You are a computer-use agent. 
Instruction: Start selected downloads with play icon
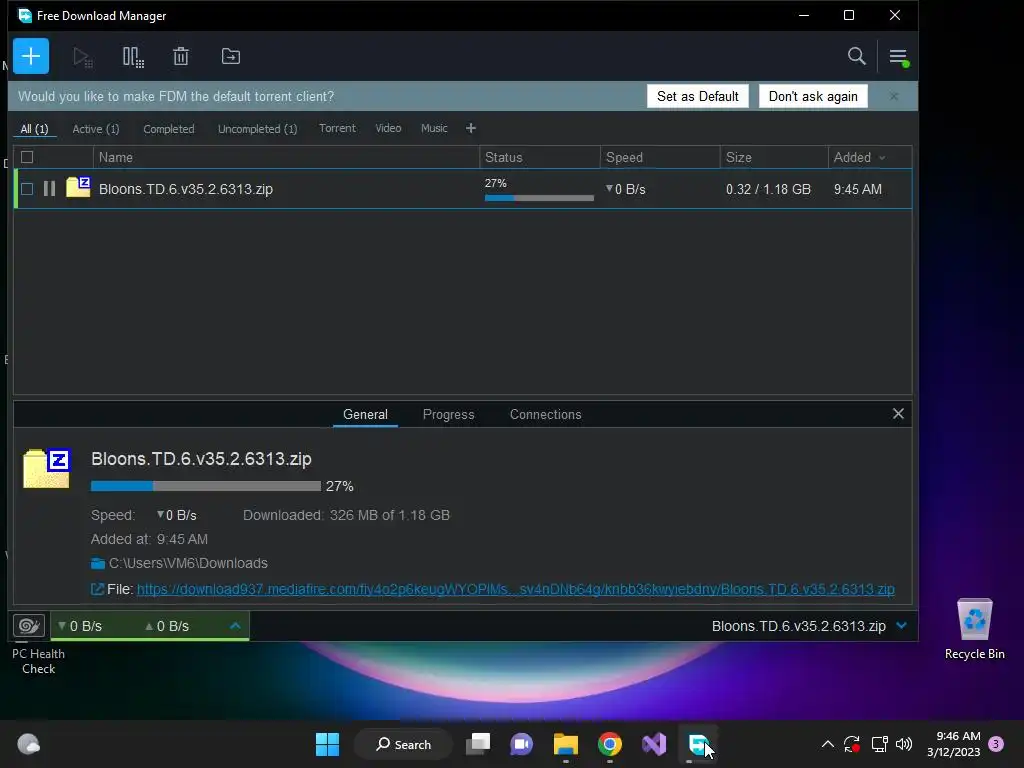(x=82, y=57)
